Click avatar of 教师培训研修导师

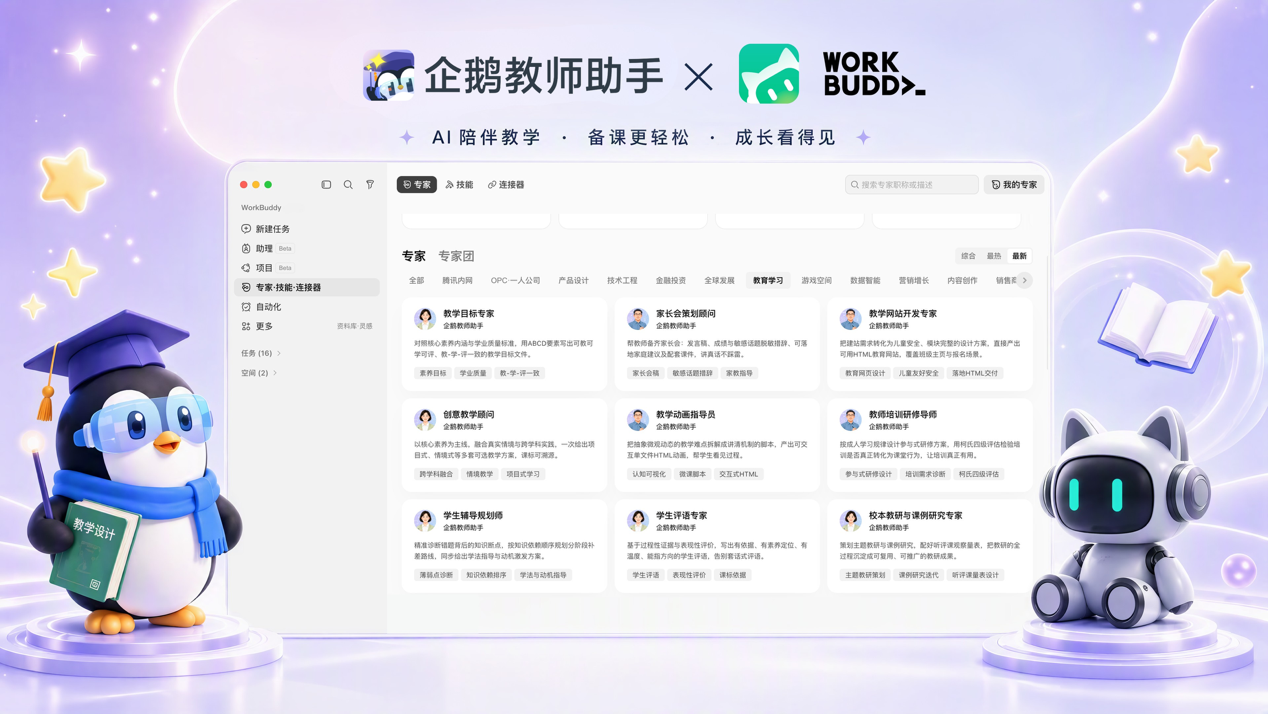click(851, 420)
